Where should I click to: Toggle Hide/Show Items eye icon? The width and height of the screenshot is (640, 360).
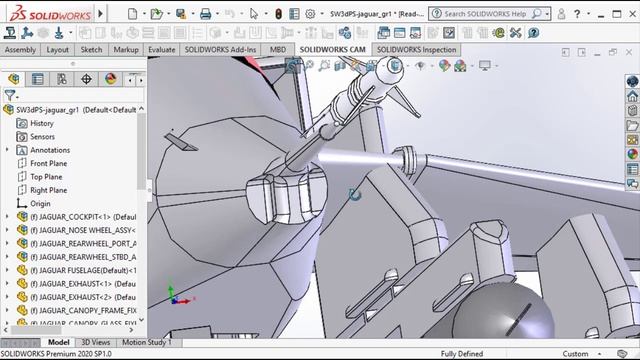click(420, 65)
